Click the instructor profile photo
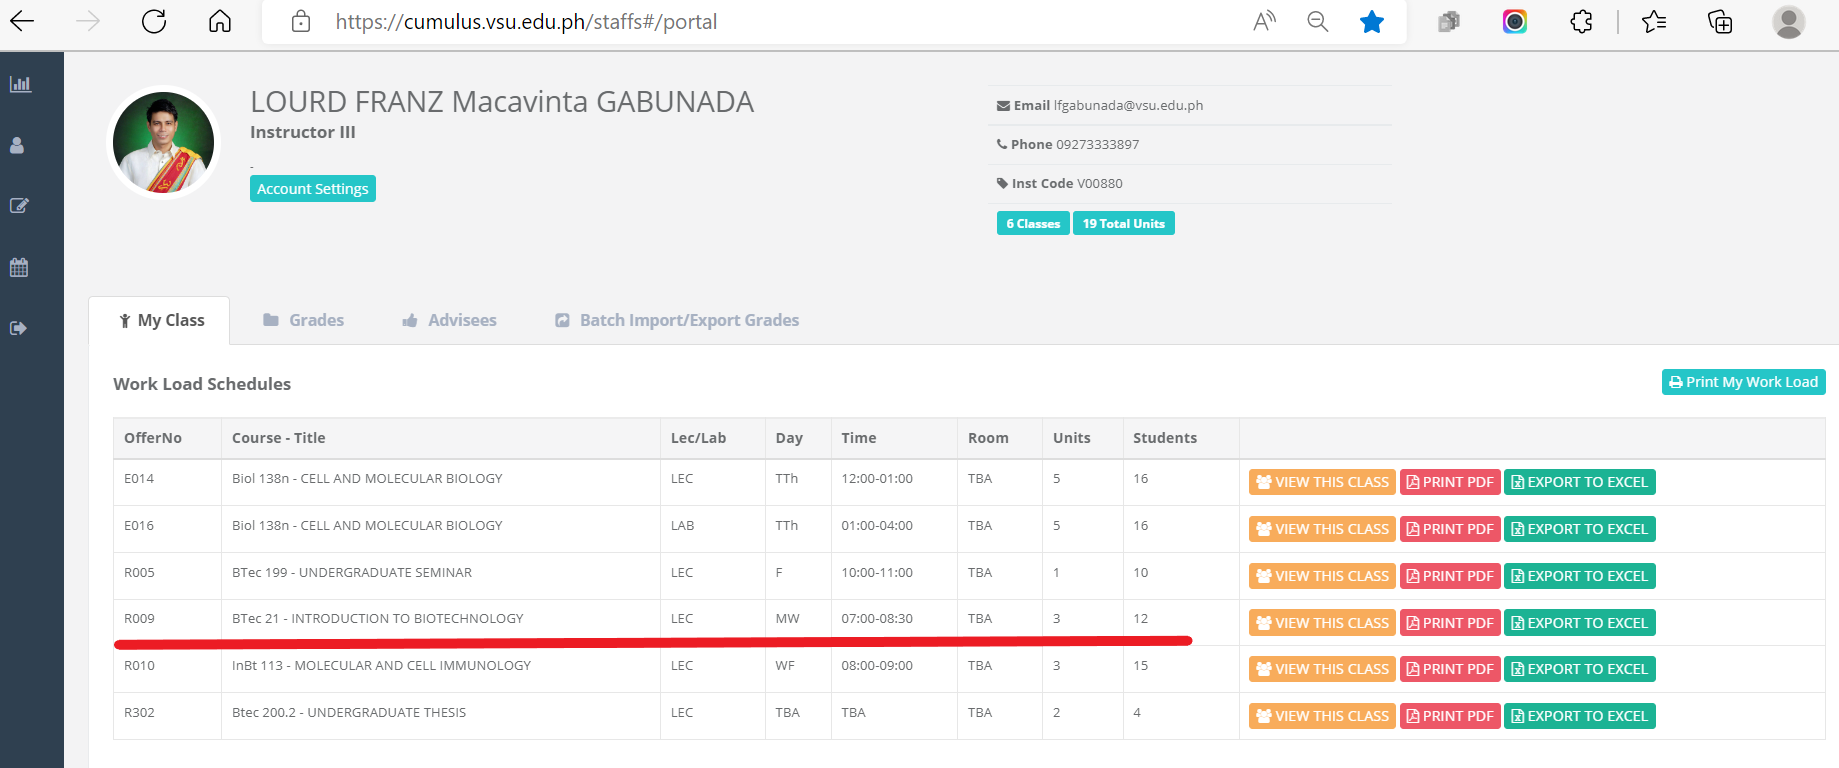The width and height of the screenshot is (1839, 768). pos(163,142)
